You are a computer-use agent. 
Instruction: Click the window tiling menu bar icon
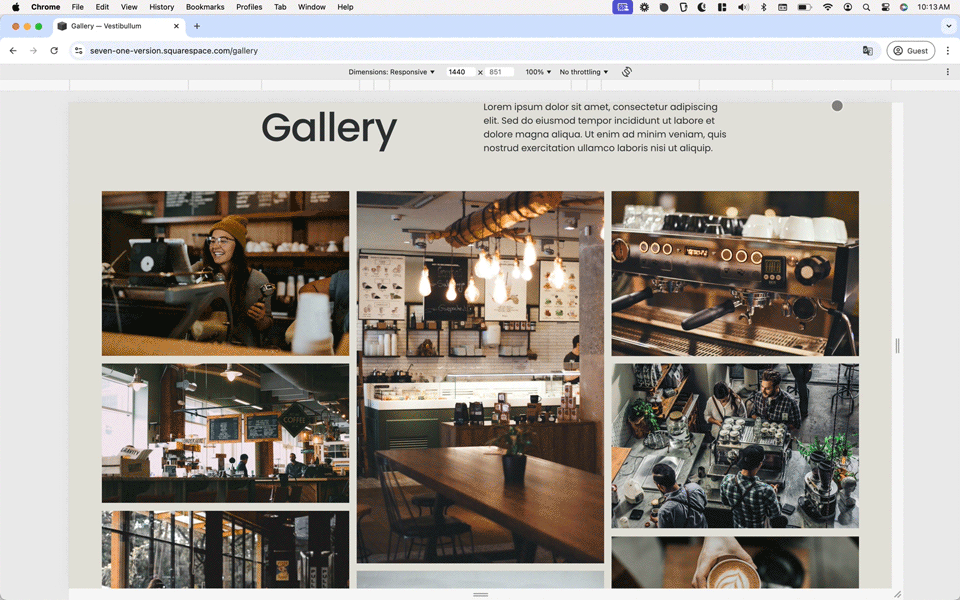tap(722, 7)
